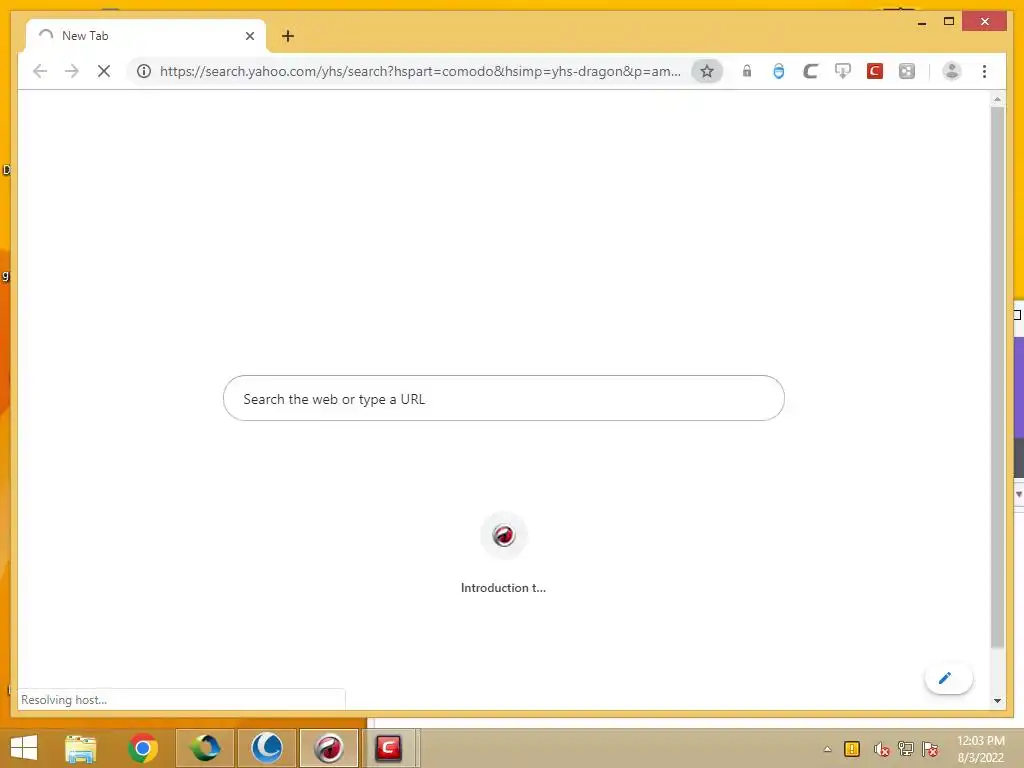
Task: Click the address bar URL
Action: [x=420, y=71]
